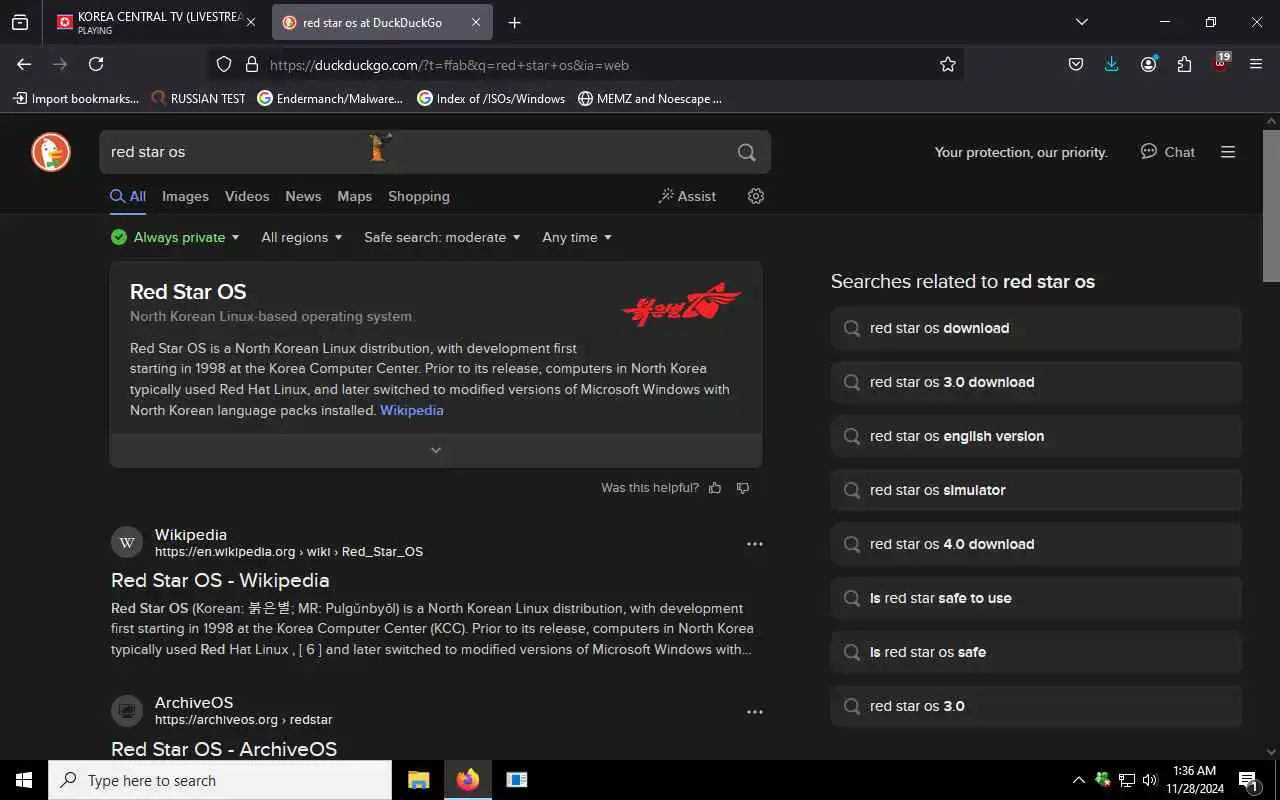Expand the Red Star OS info box
The image size is (1280, 800).
tap(436, 450)
